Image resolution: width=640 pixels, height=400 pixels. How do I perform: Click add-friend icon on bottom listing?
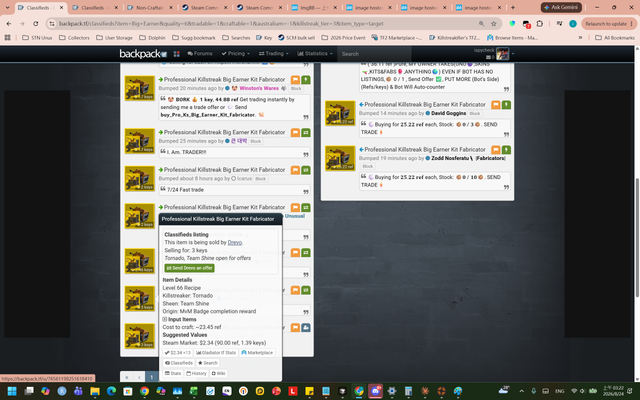(306, 328)
